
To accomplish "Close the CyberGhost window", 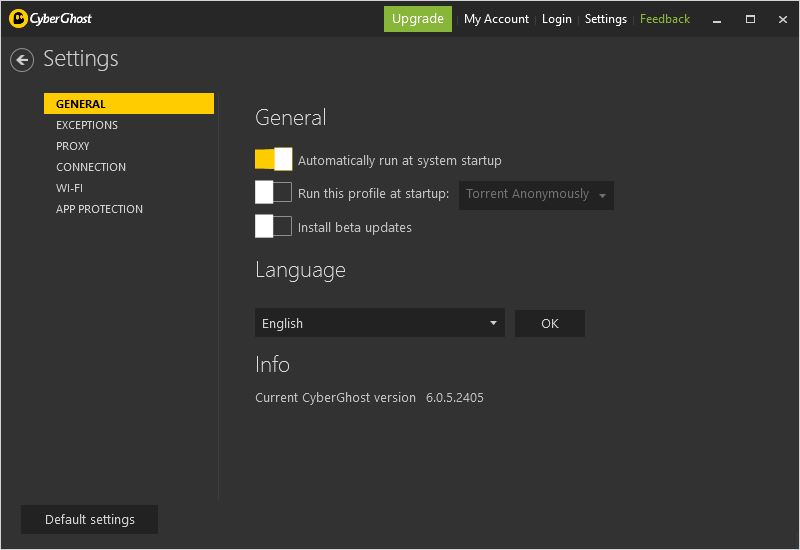I will pyautogui.click(x=783, y=19).
